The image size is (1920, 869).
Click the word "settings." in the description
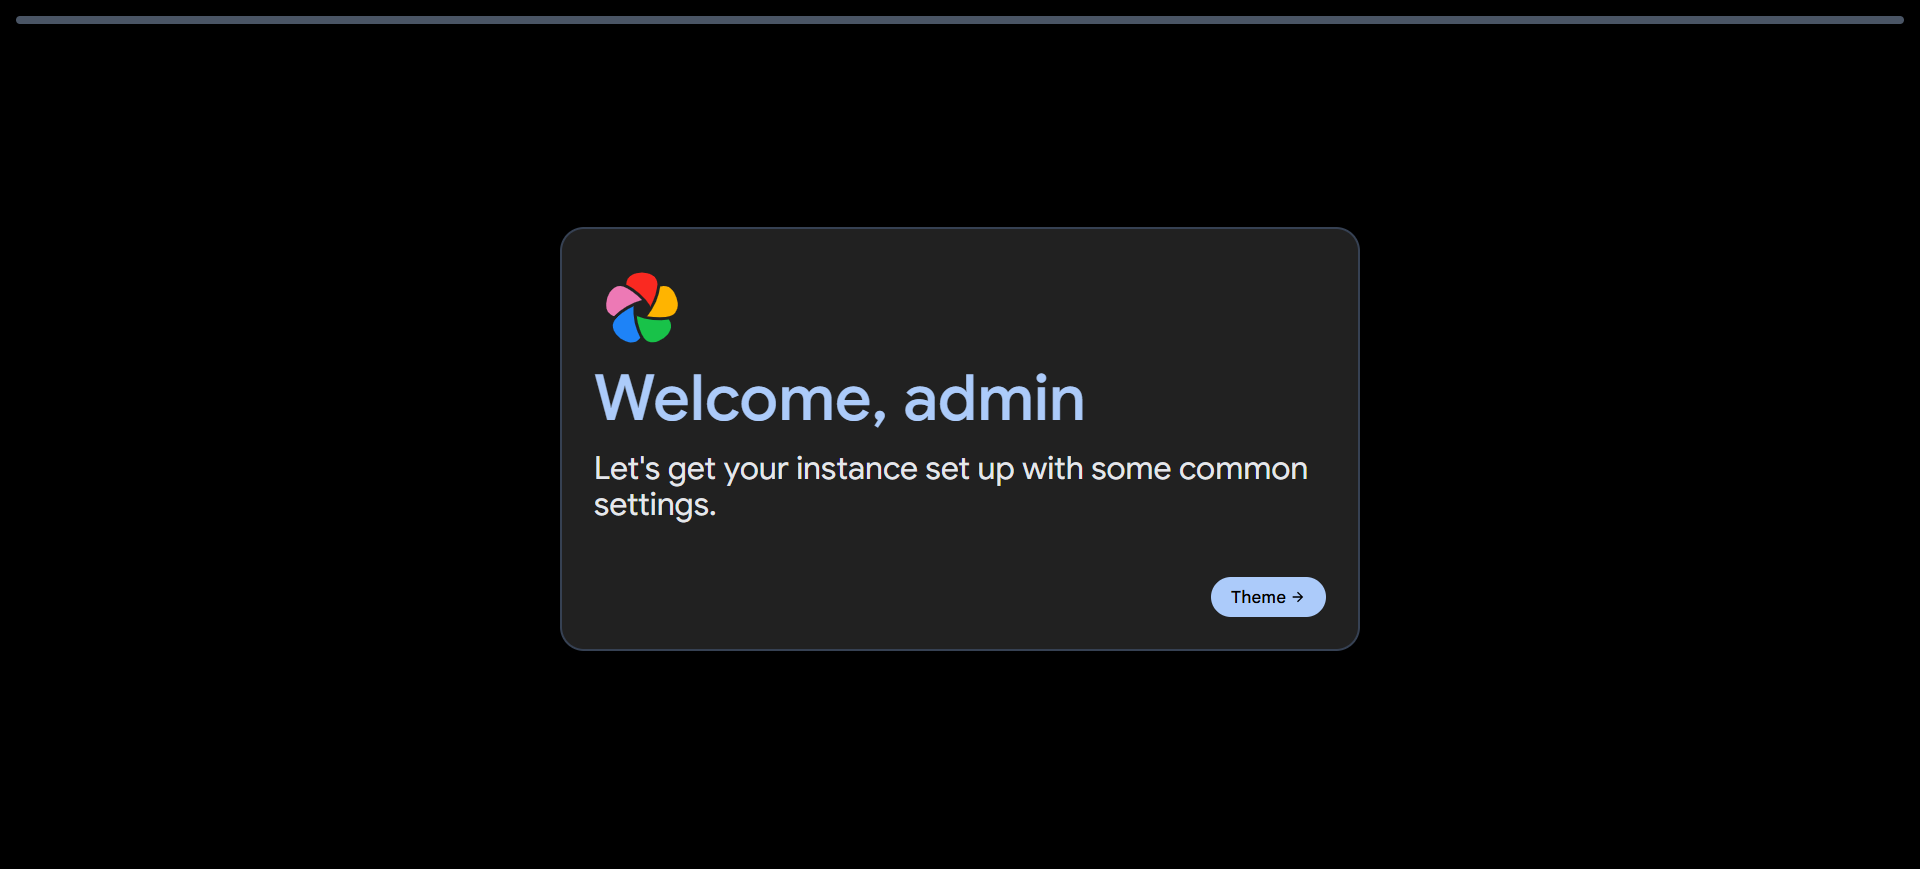(655, 505)
